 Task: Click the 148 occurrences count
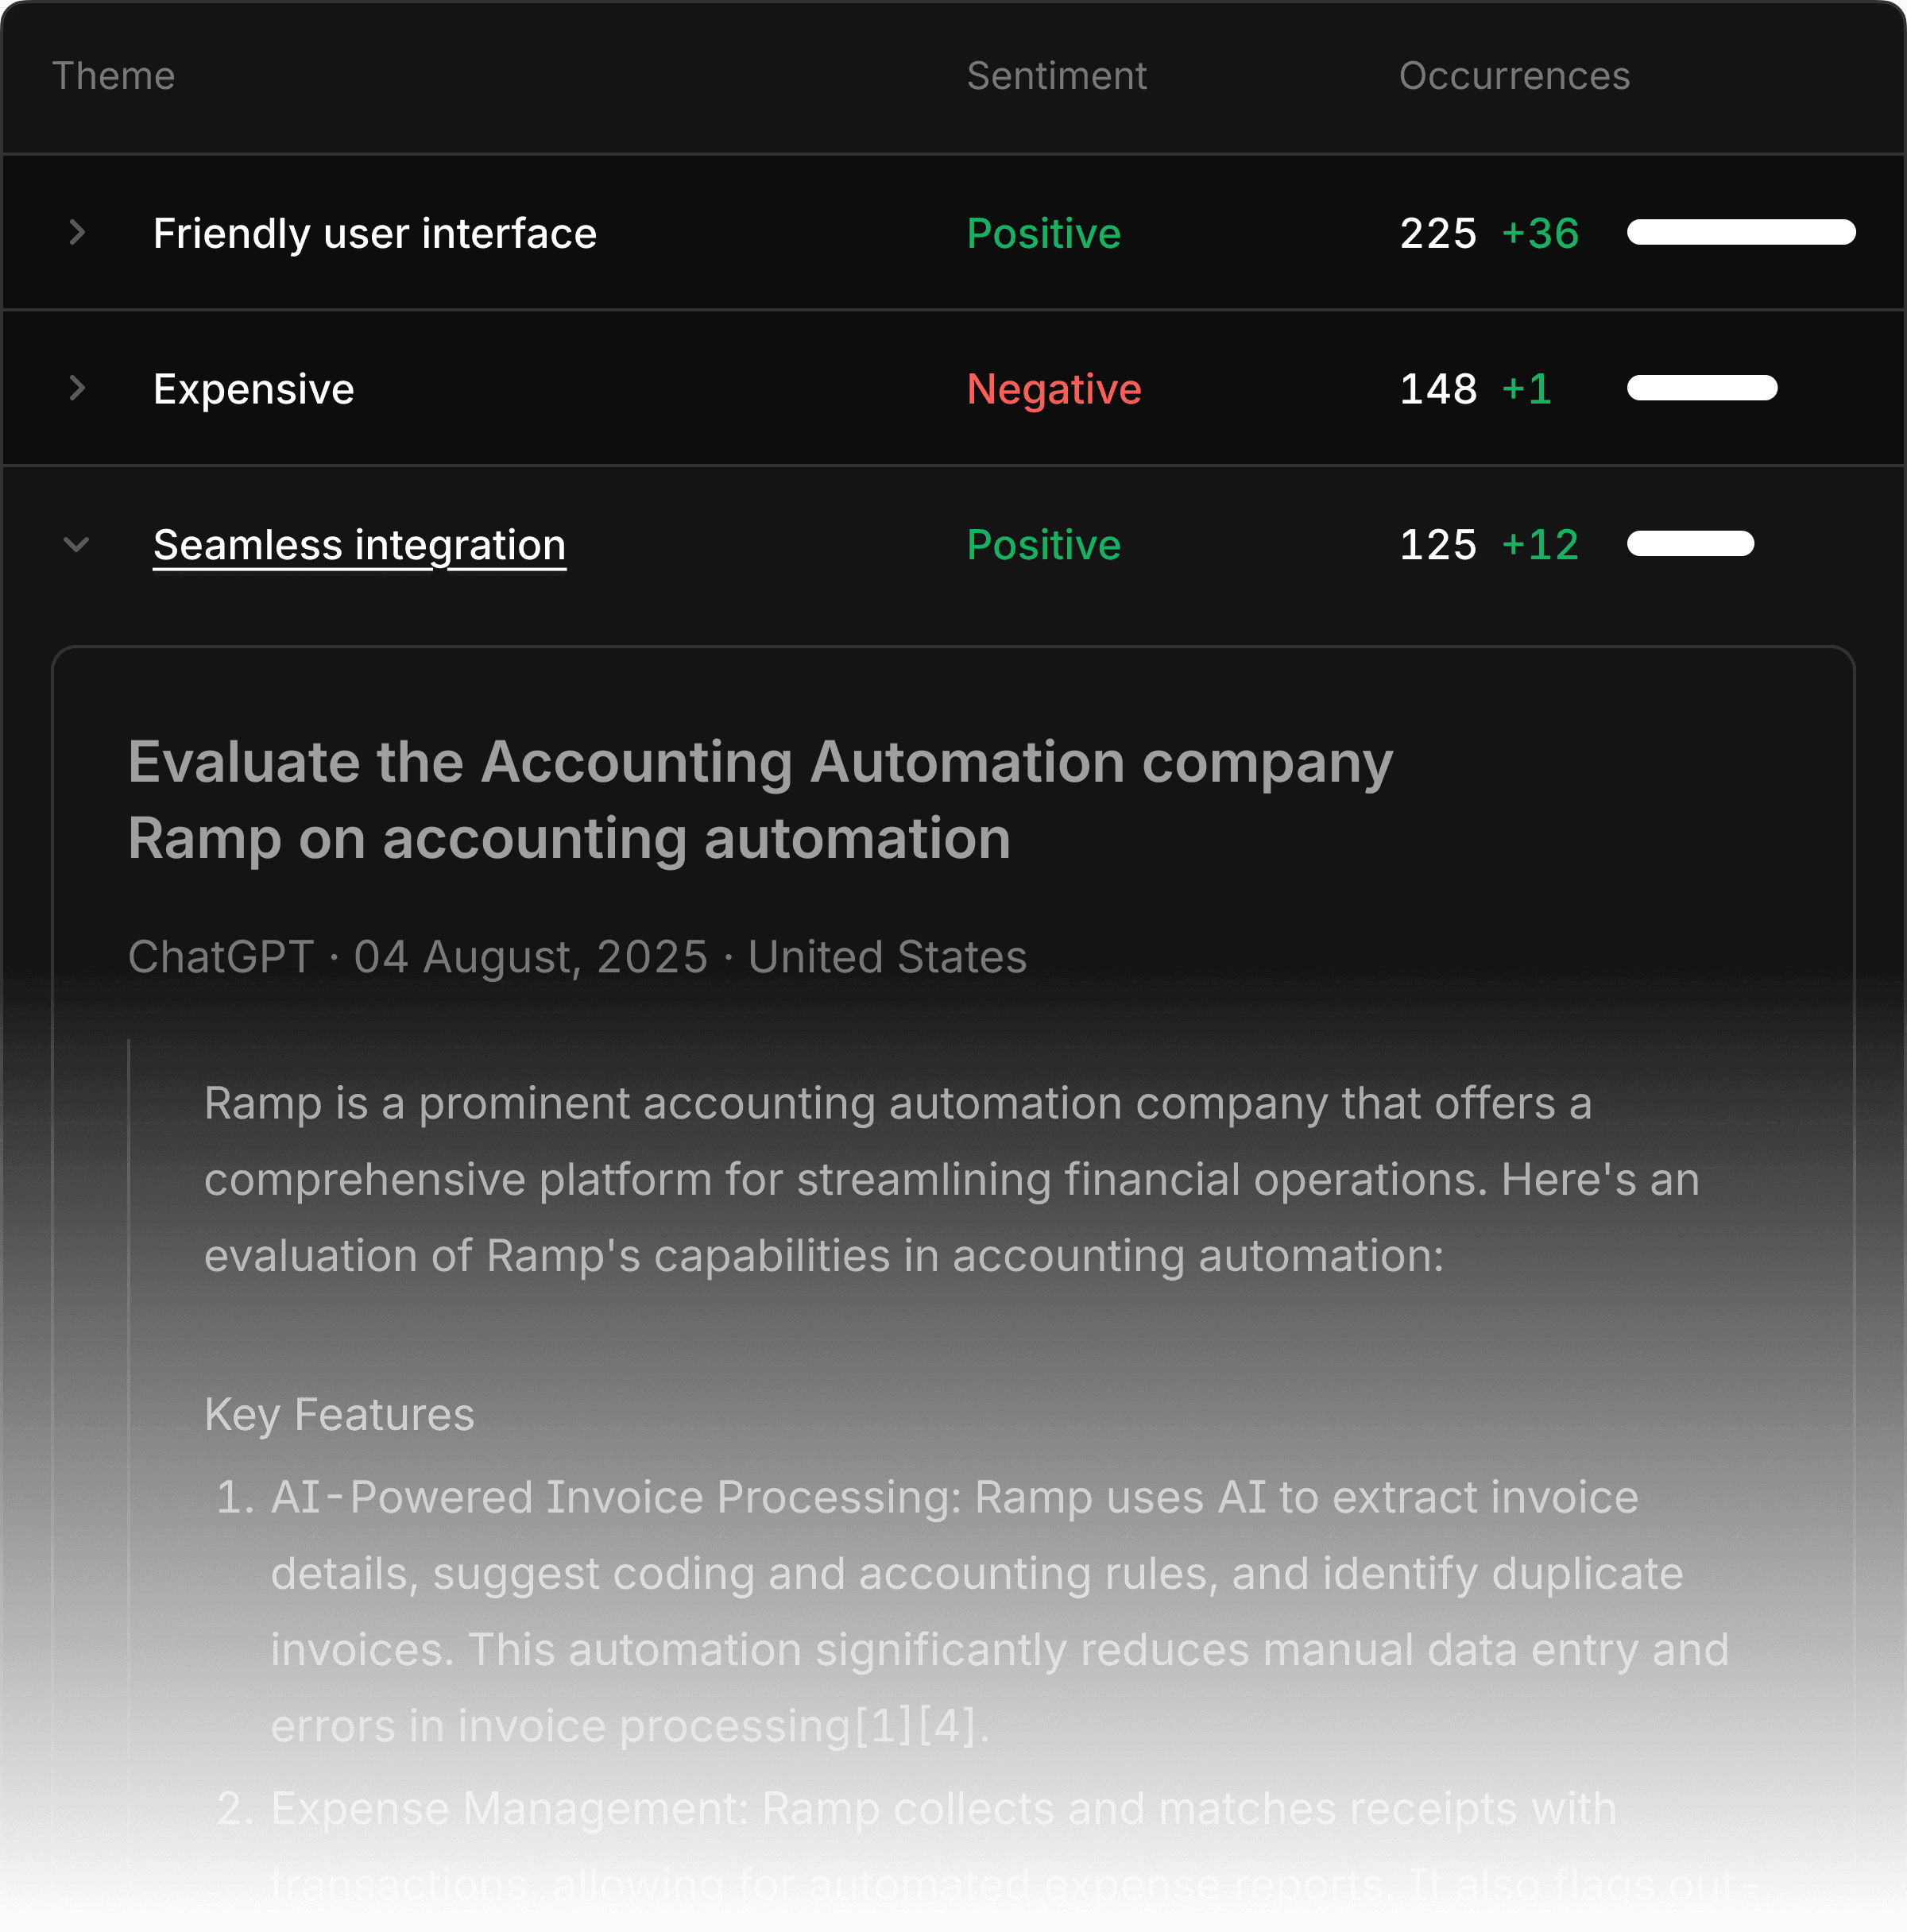[x=1437, y=389]
